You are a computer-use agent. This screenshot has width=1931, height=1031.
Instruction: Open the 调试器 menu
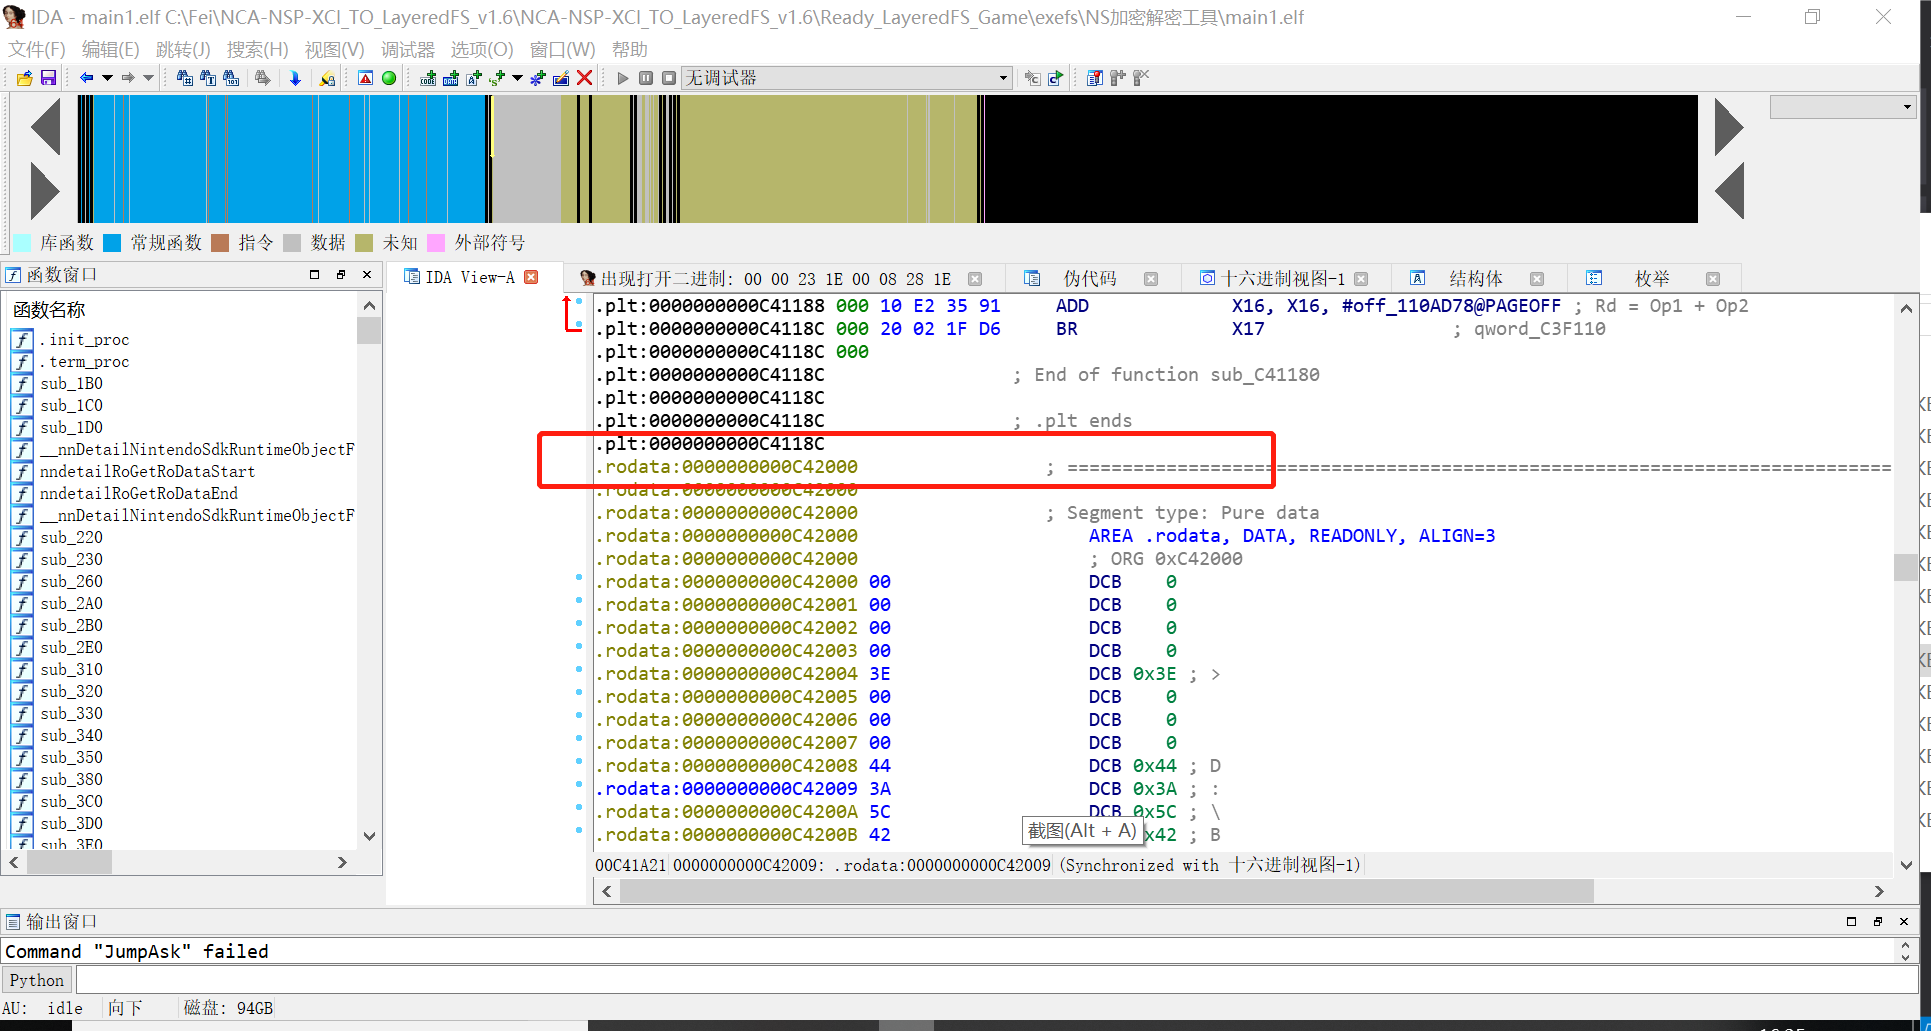click(x=407, y=49)
